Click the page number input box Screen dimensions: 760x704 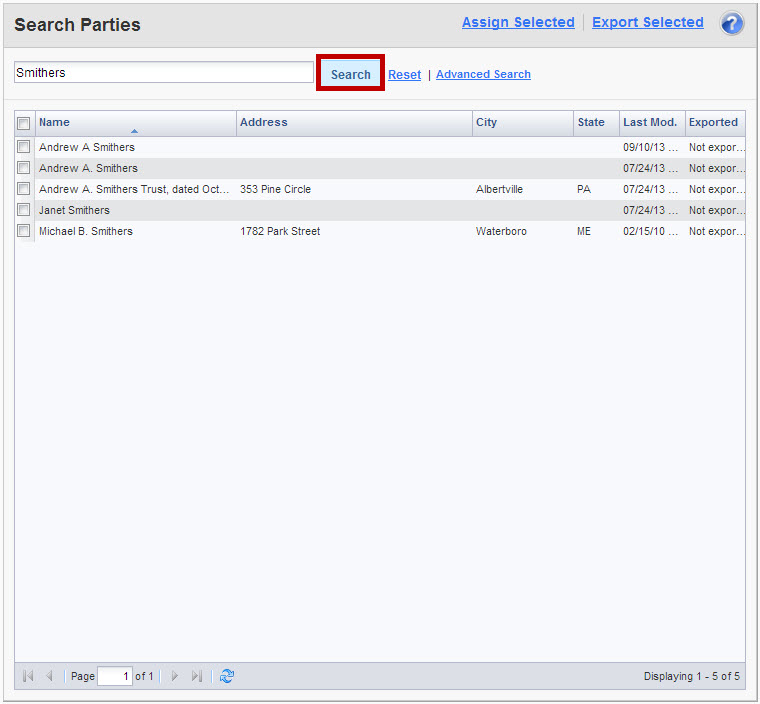click(x=115, y=676)
